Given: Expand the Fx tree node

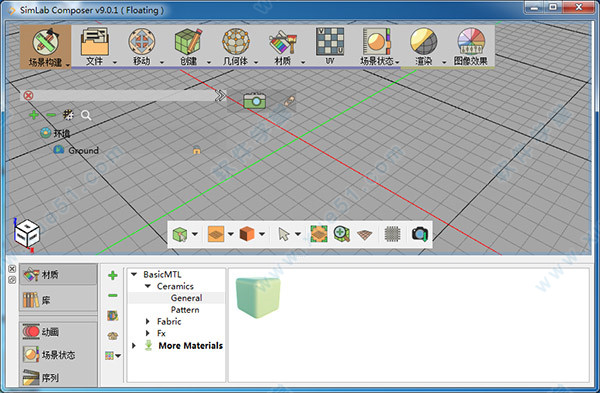Looking at the screenshot, I should click(x=148, y=333).
